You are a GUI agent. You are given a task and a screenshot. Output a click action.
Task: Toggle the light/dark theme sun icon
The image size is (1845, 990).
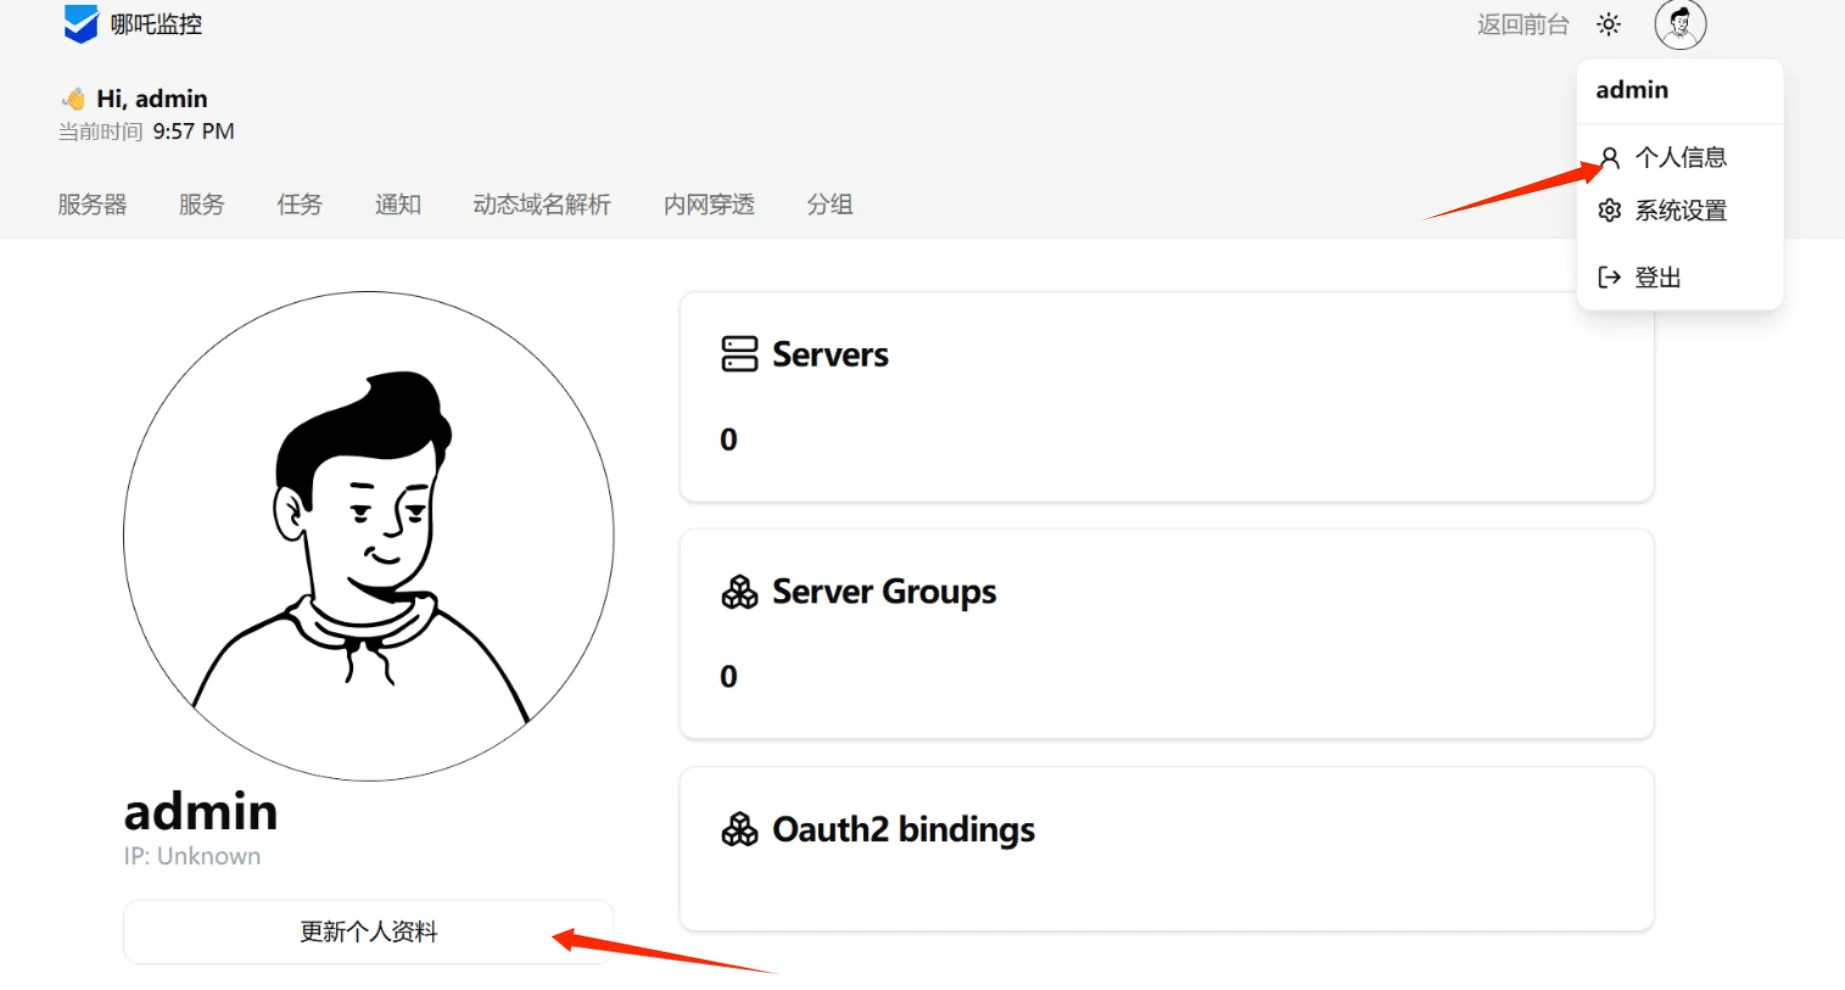click(1608, 24)
